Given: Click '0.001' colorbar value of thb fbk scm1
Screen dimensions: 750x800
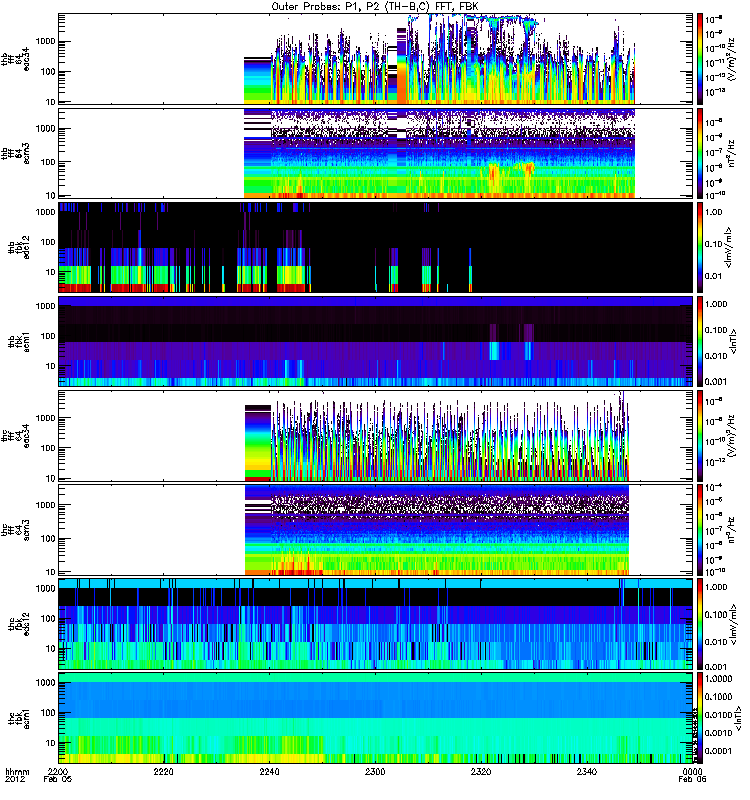Looking at the screenshot, I should pyautogui.click(x=716, y=382).
